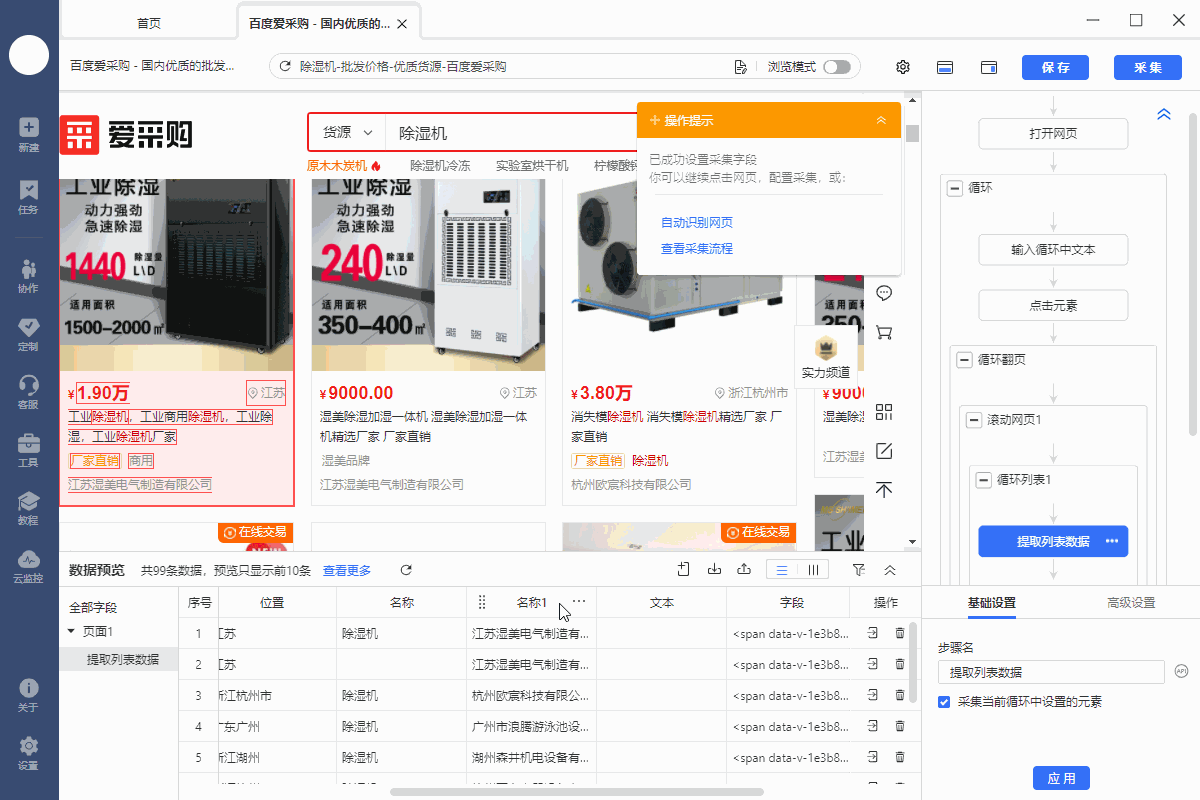Delete data row 1 with the trash icon
This screenshot has height=800, width=1200.
(900, 633)
